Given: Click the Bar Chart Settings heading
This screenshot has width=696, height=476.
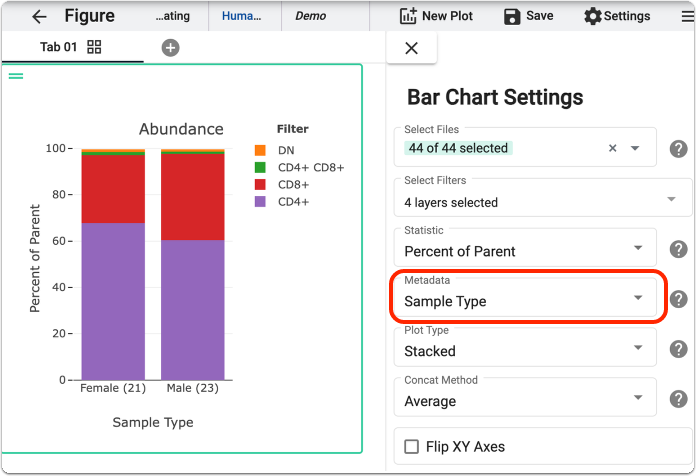Looking at the screenshot, I should [x=495, y=97].
